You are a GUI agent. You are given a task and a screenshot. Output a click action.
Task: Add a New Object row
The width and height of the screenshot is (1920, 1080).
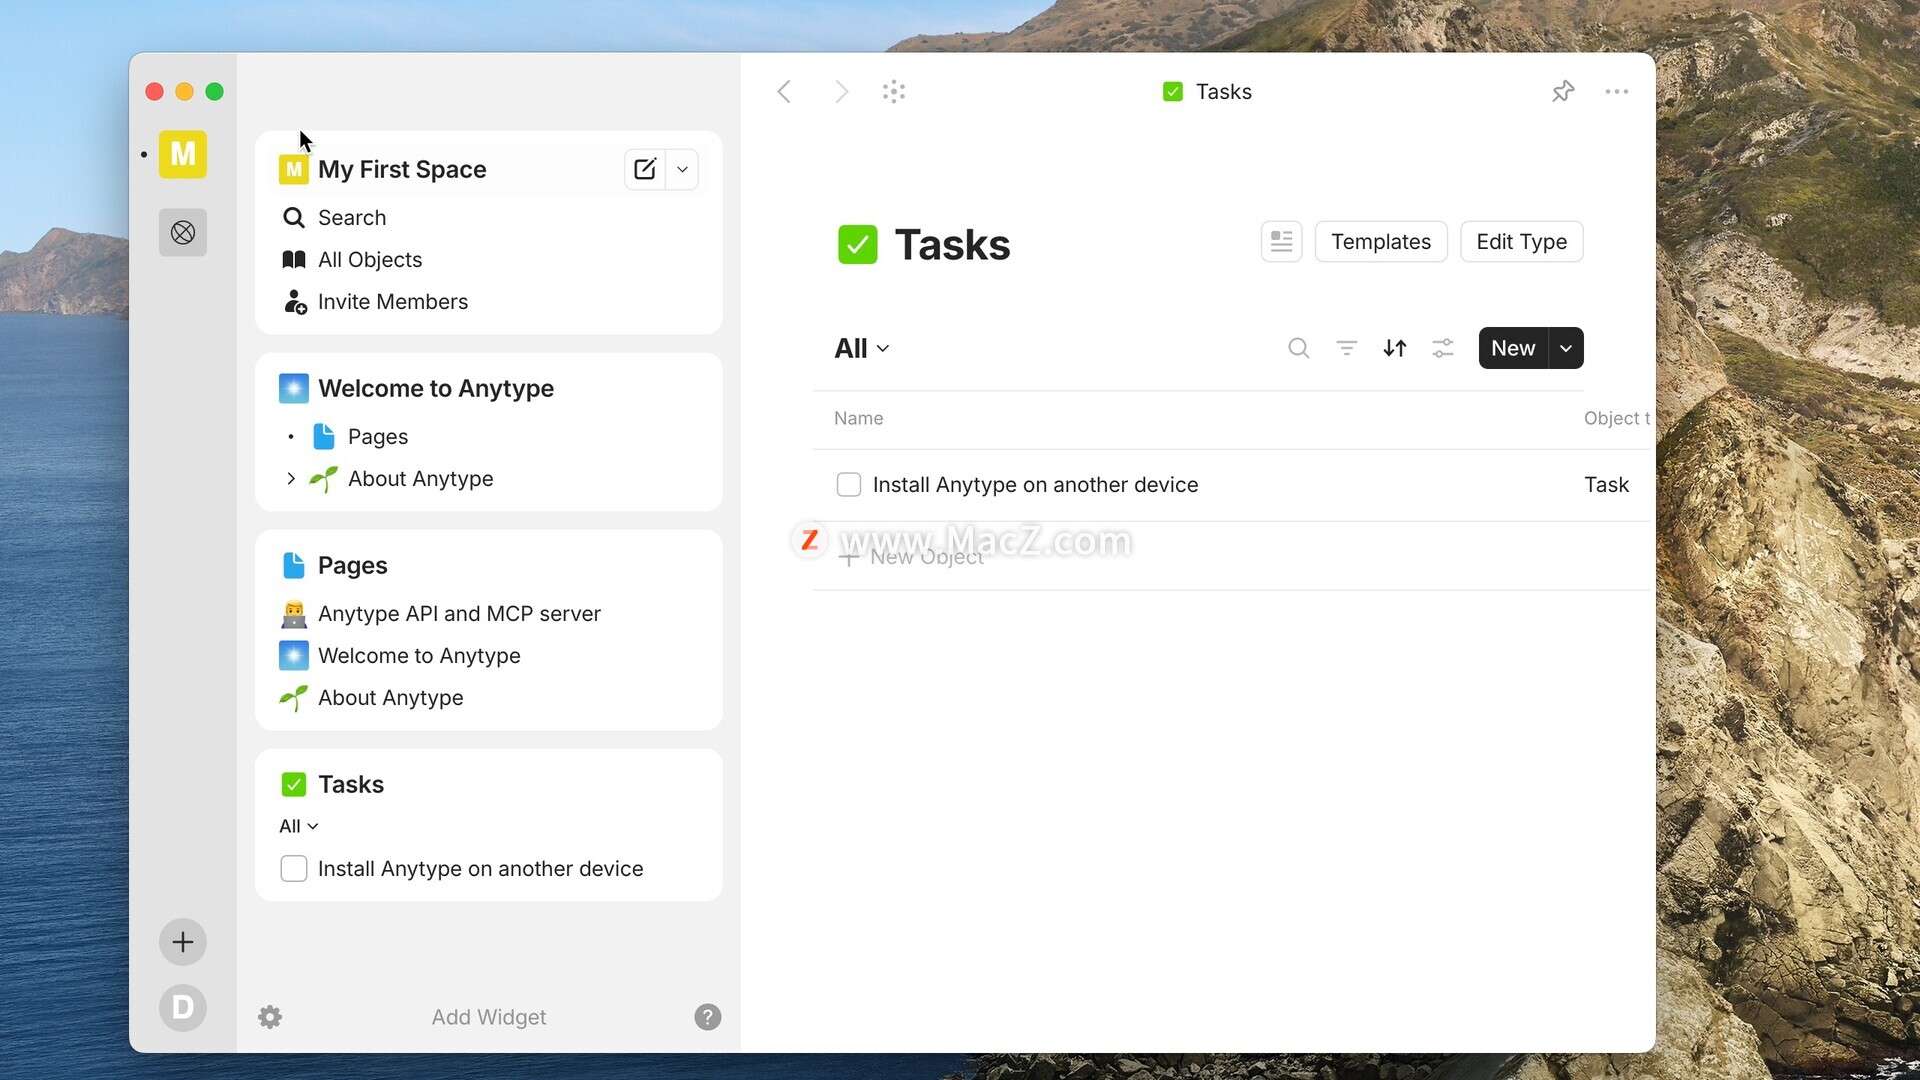(912, 557)
